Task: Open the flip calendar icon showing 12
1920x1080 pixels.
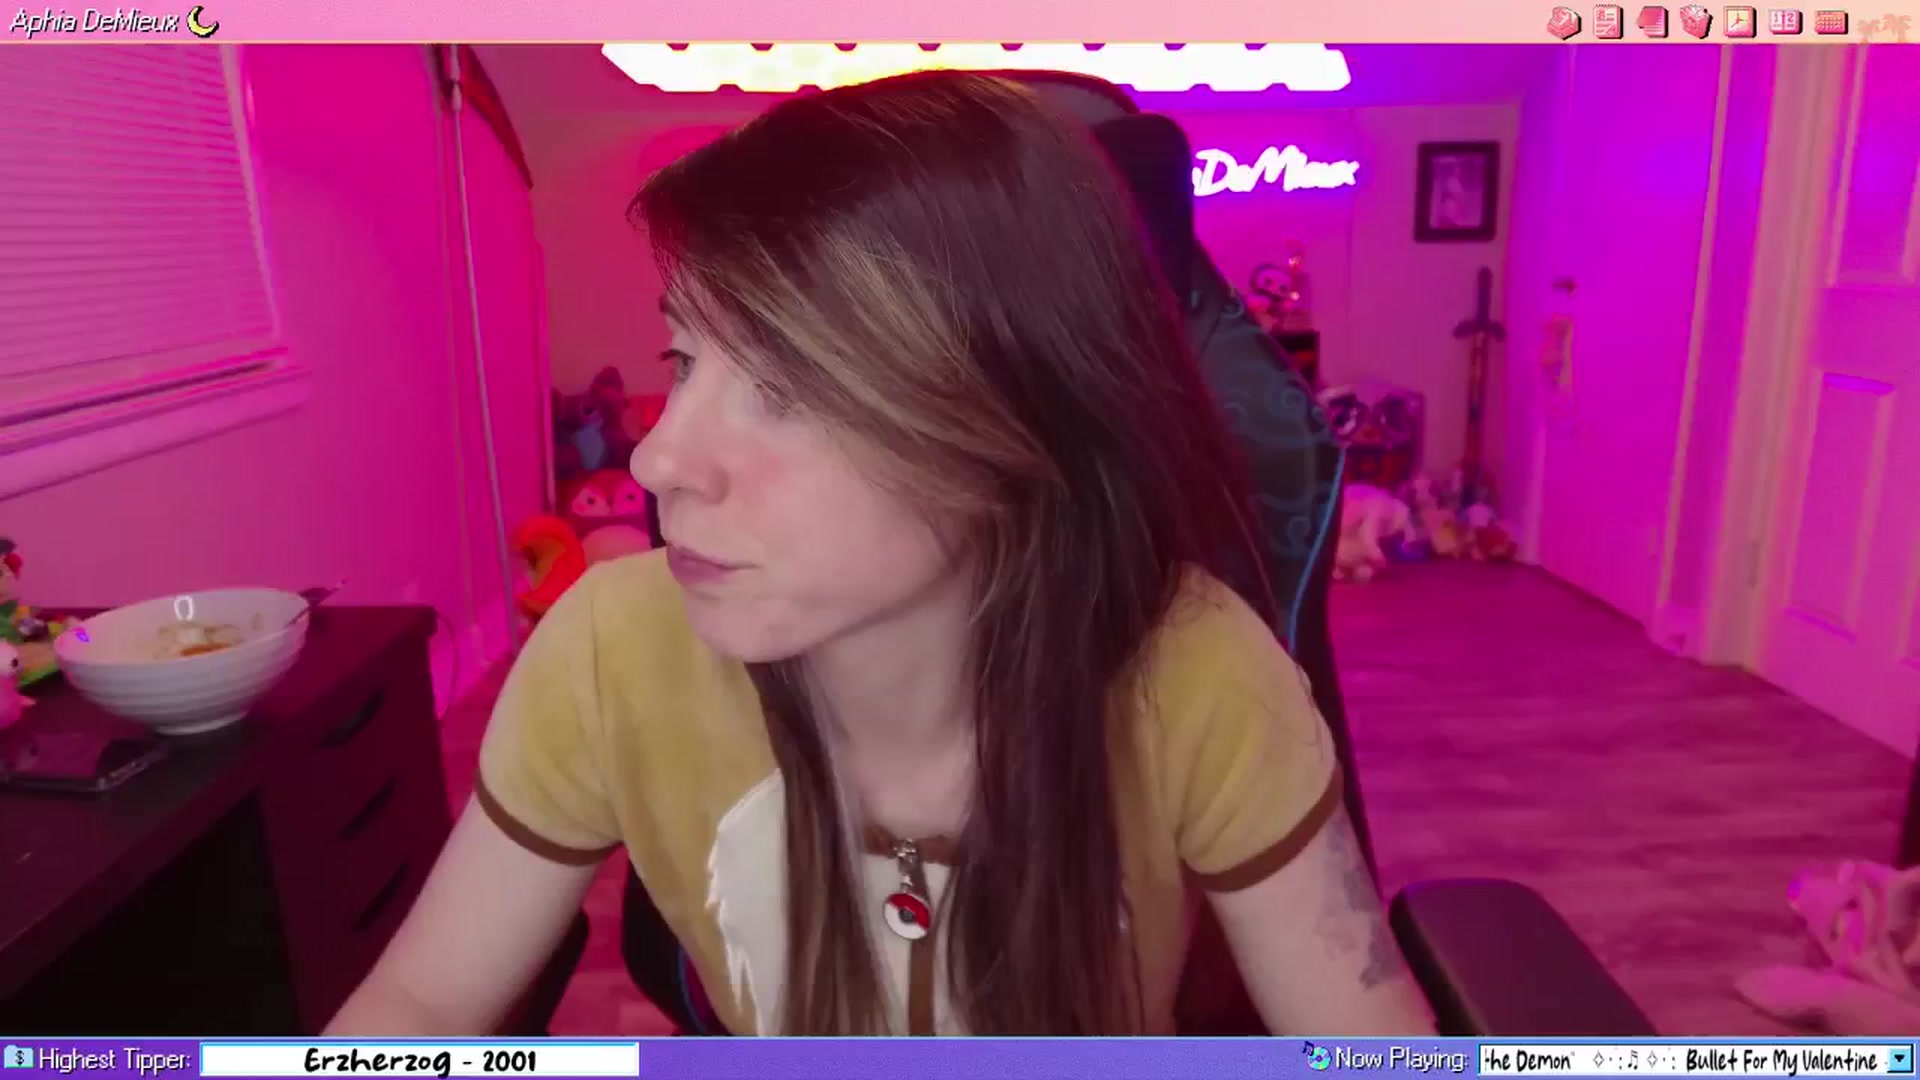Action: pyautogui.click(x=1785, y=22)
